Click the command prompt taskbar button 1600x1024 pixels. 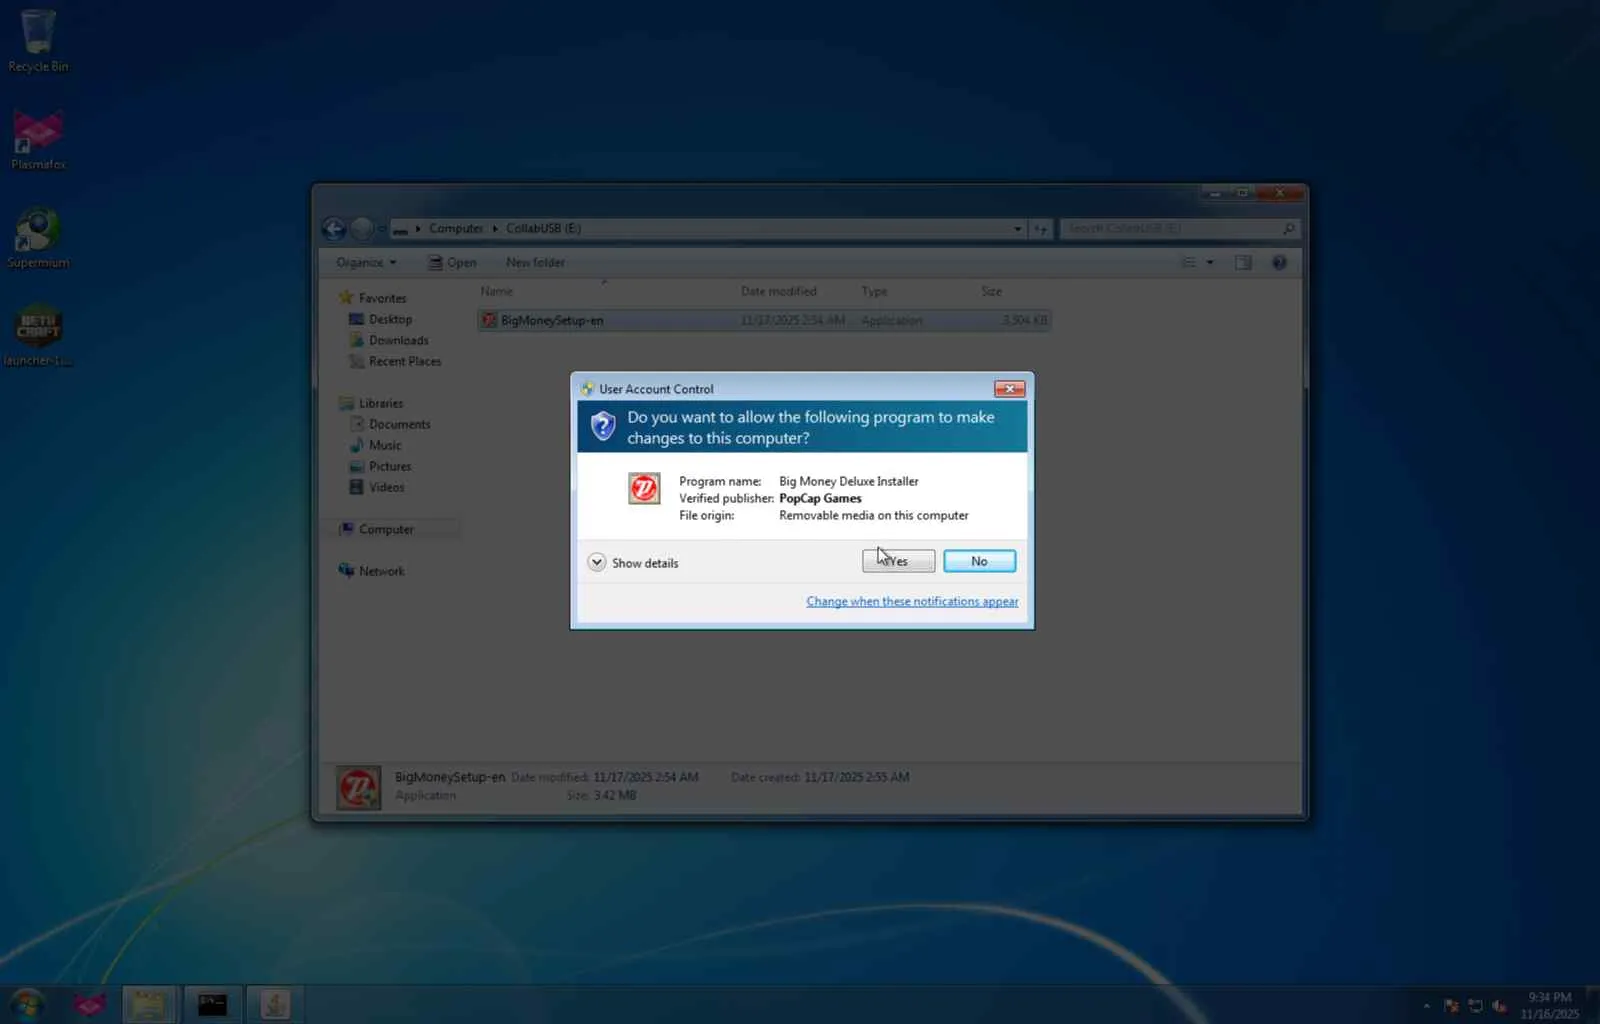point(212,1004)
